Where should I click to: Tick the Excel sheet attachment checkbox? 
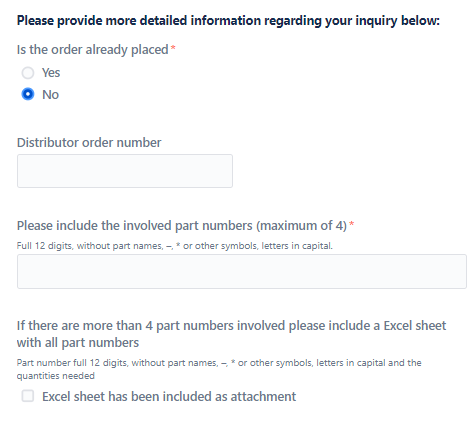(28, 396)
